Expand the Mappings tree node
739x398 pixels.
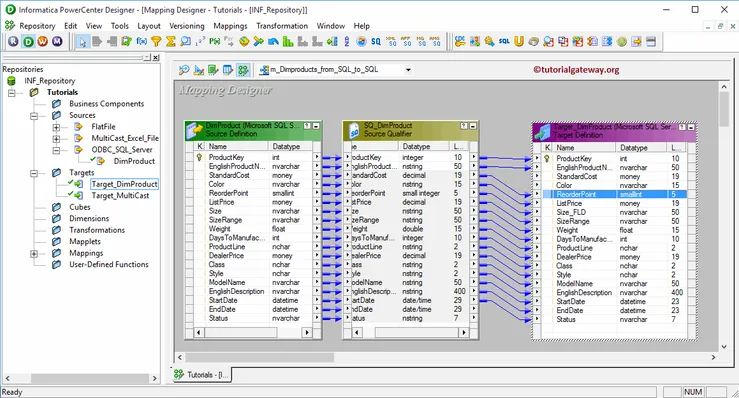click(34, 254)
